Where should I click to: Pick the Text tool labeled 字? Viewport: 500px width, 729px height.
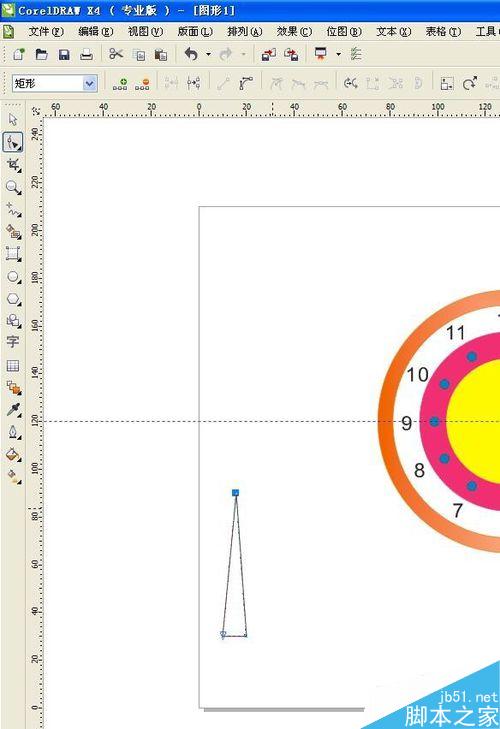pos(13,342)
